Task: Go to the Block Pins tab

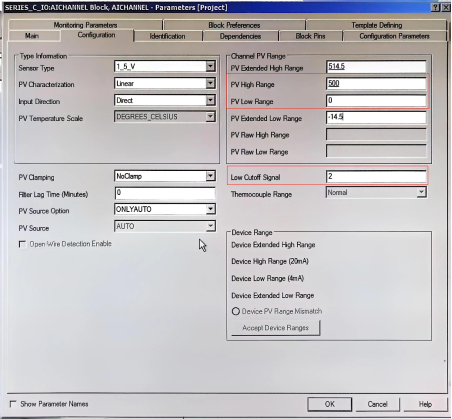Action: [x=310, y=36]
